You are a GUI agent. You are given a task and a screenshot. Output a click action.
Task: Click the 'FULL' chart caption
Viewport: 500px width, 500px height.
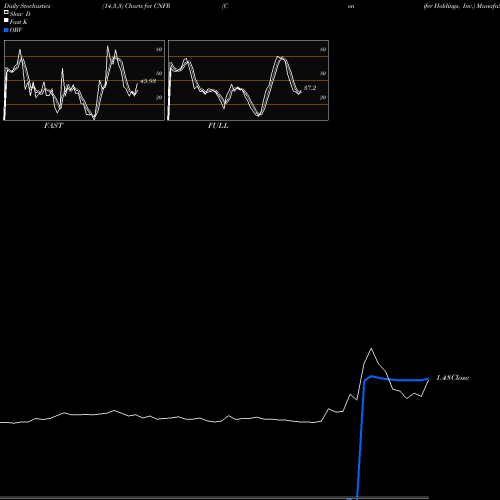[218, 126]
